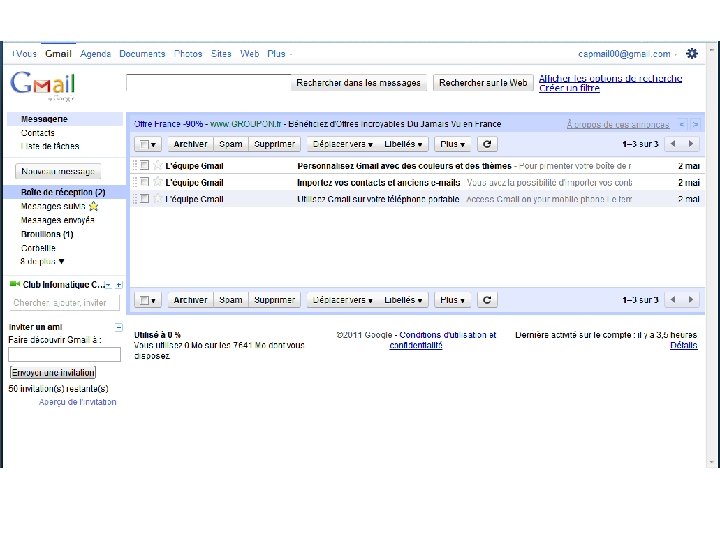Star the 'Utilisez Gmail sur votre téléphone' message
Screen dimensions: 720x540
[158, 198]
